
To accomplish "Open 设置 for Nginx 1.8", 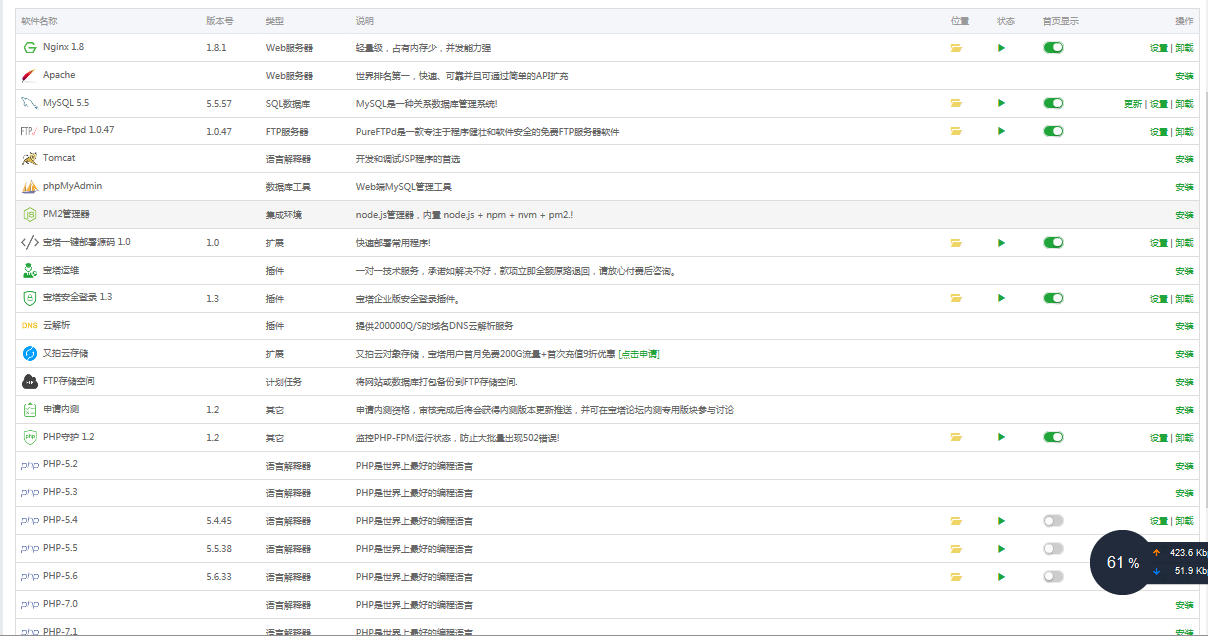I will [1159, 48].
